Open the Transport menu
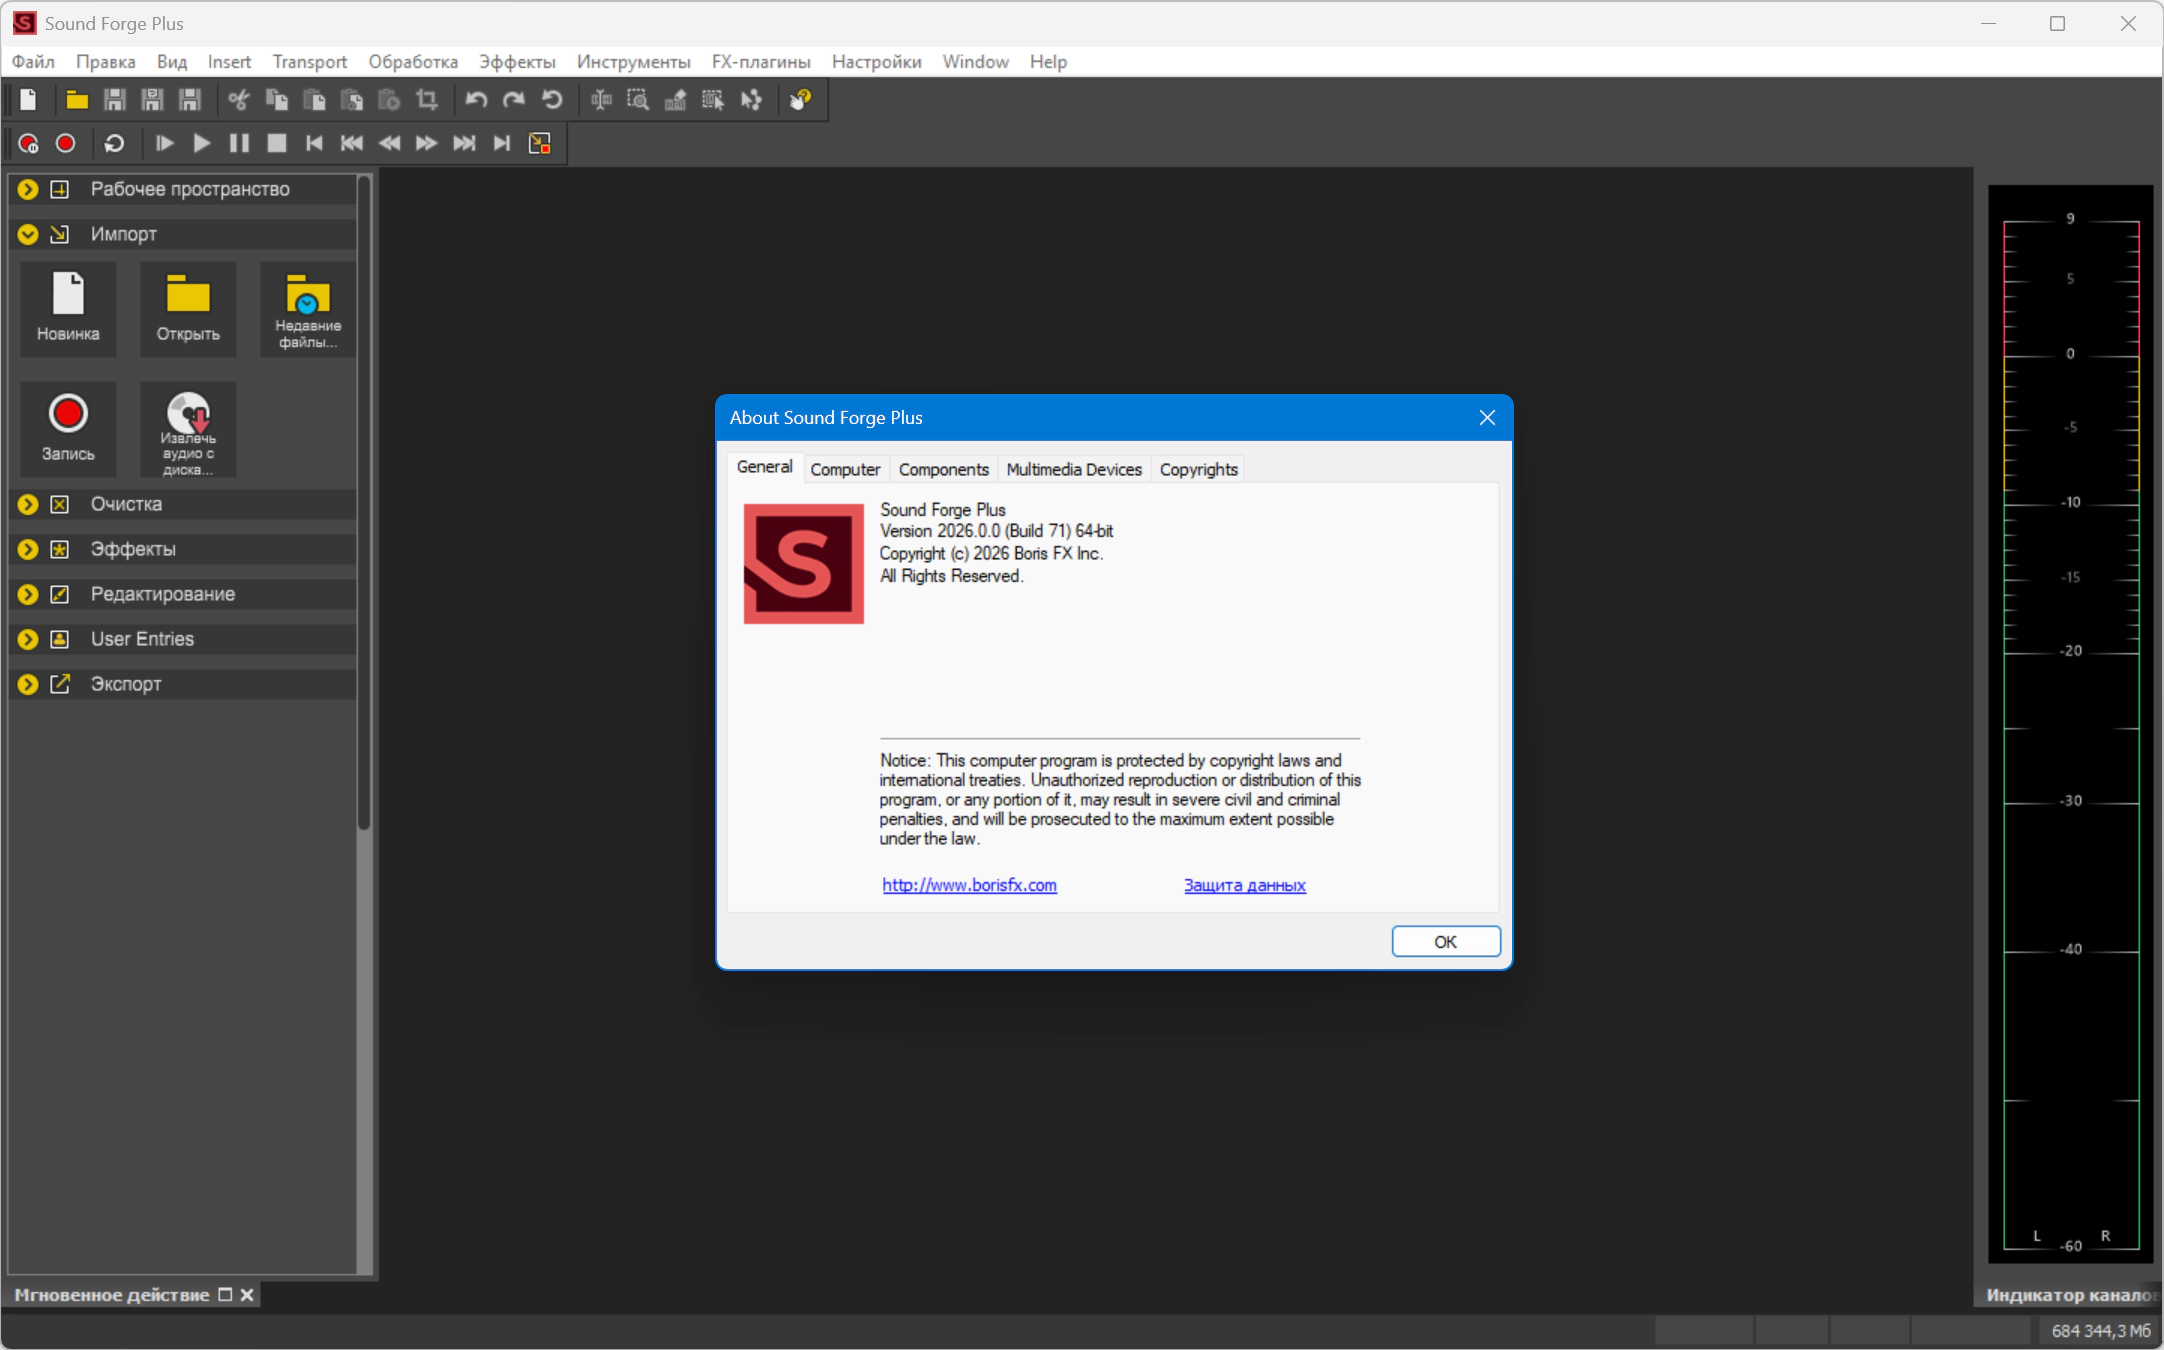 (310, 62)
